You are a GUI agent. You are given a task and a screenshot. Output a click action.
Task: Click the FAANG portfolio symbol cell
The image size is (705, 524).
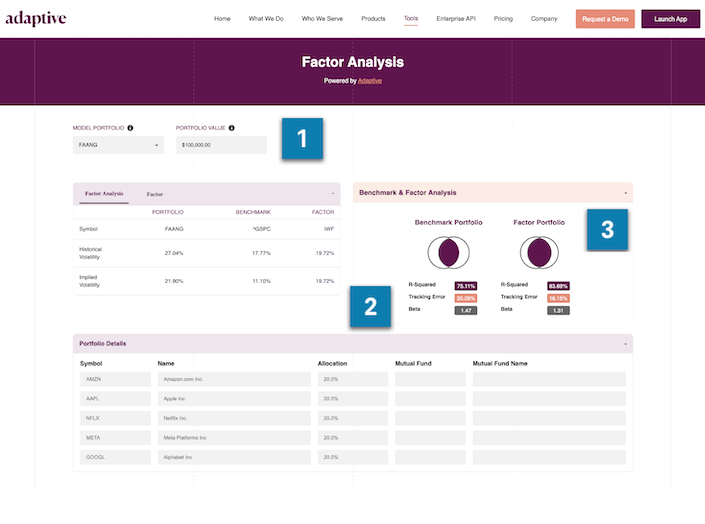[174, 229]
